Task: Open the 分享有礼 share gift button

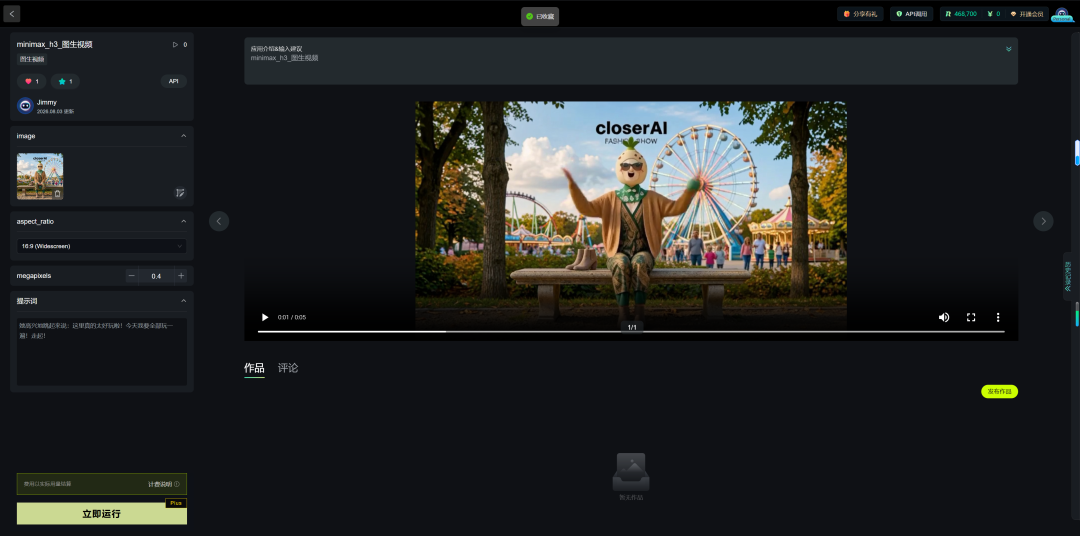Action: click(x=860, y=14)
